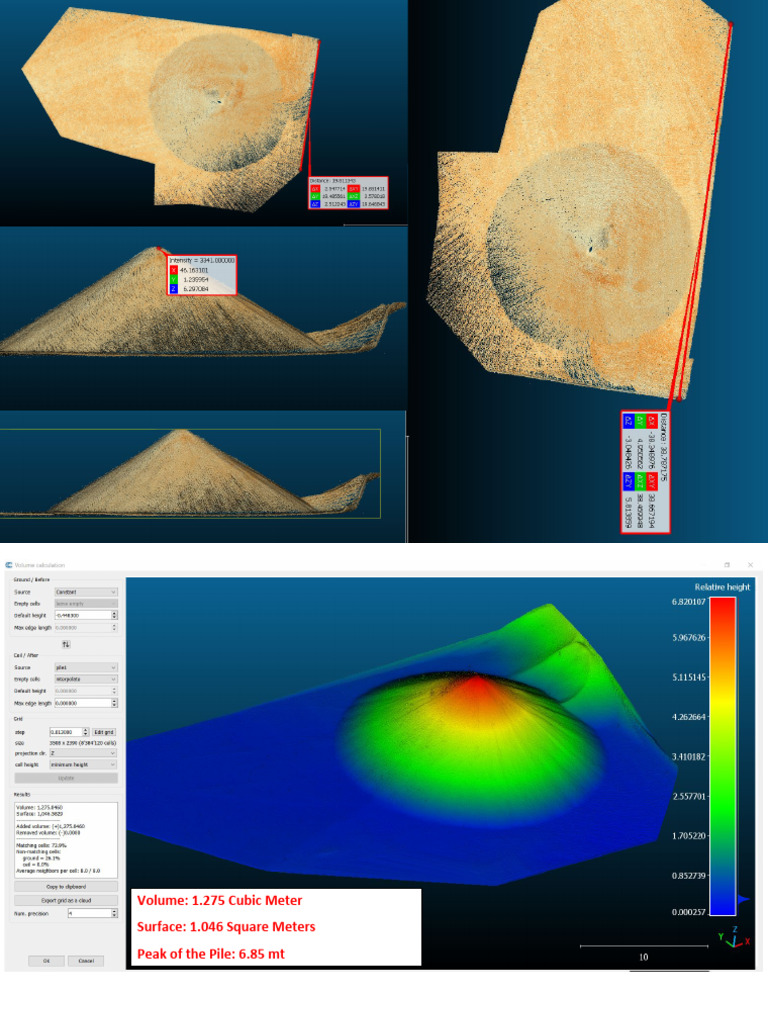Click the 3.410182 color scale value

(x=689, y=756)
